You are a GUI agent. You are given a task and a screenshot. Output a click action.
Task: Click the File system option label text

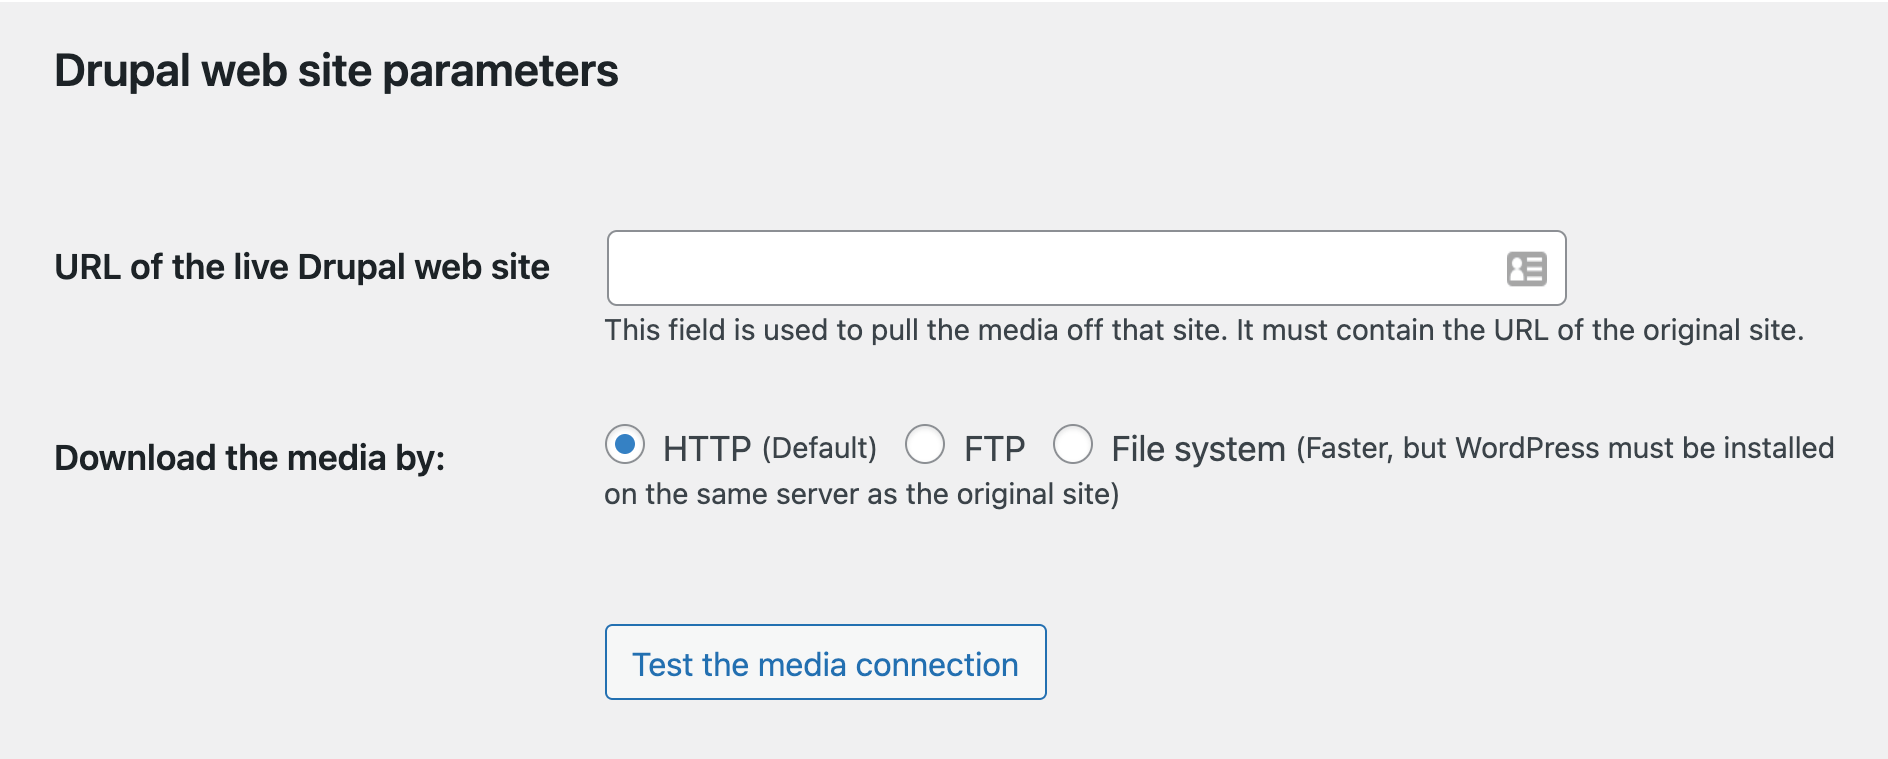[x=1199, y=449]
